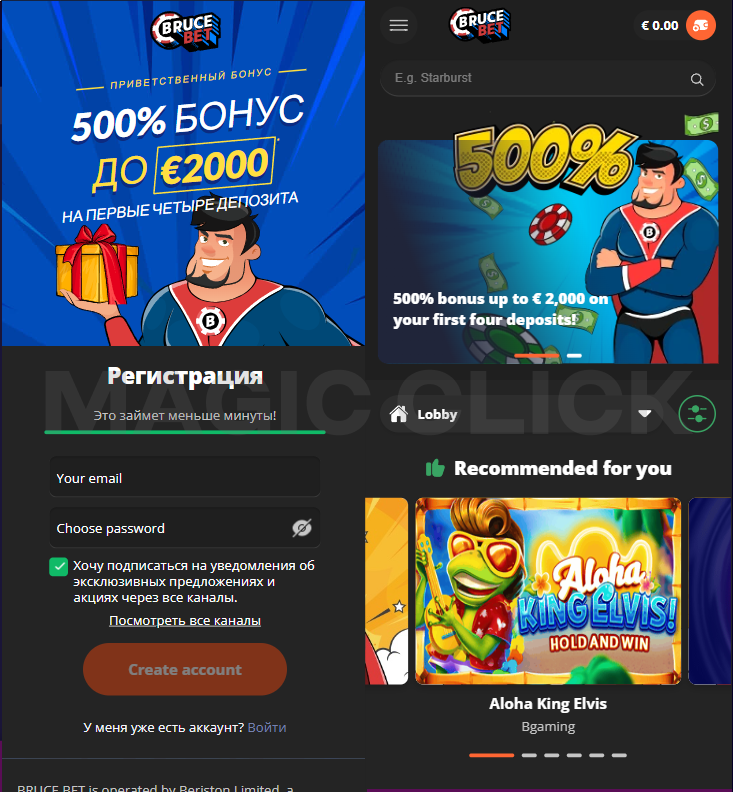Open the Aloha King Elvis game thumbnail
Screen dimensions: 733x792
pos(548,591)
